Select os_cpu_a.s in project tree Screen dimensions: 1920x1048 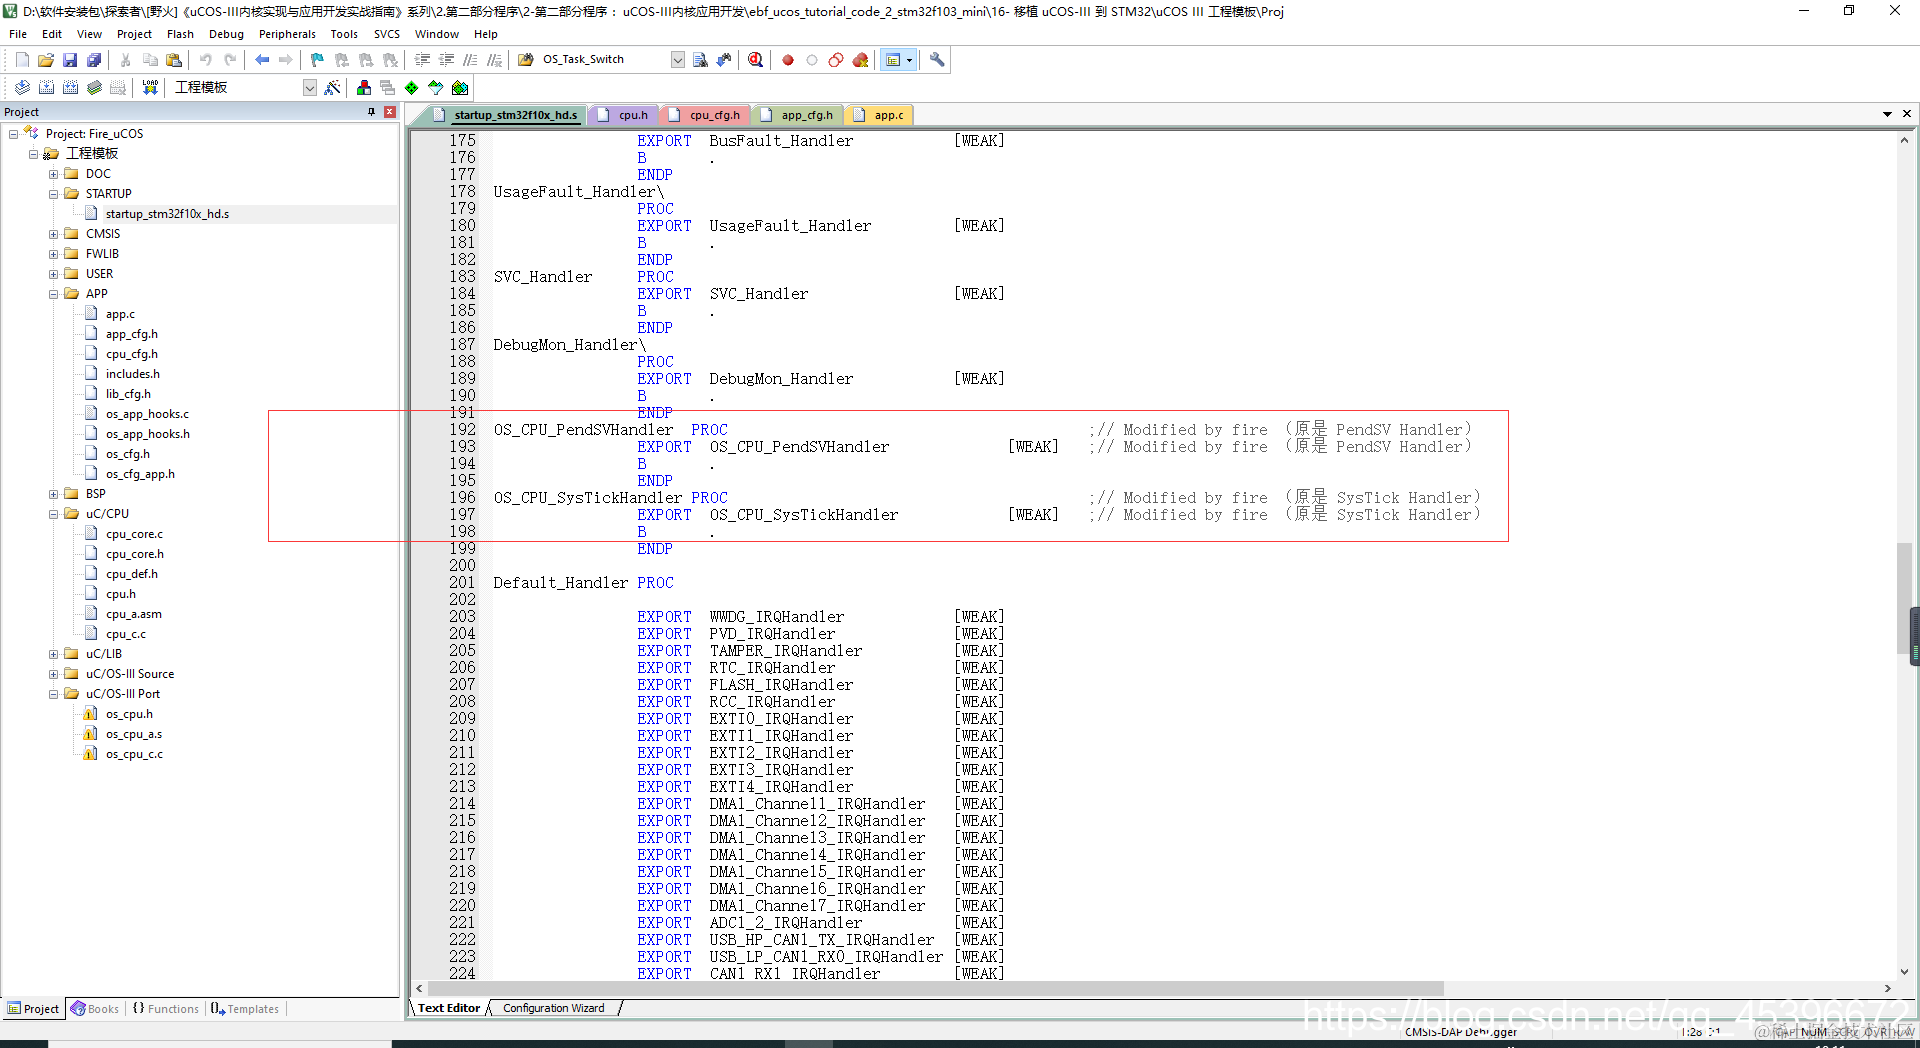(133, 734)
